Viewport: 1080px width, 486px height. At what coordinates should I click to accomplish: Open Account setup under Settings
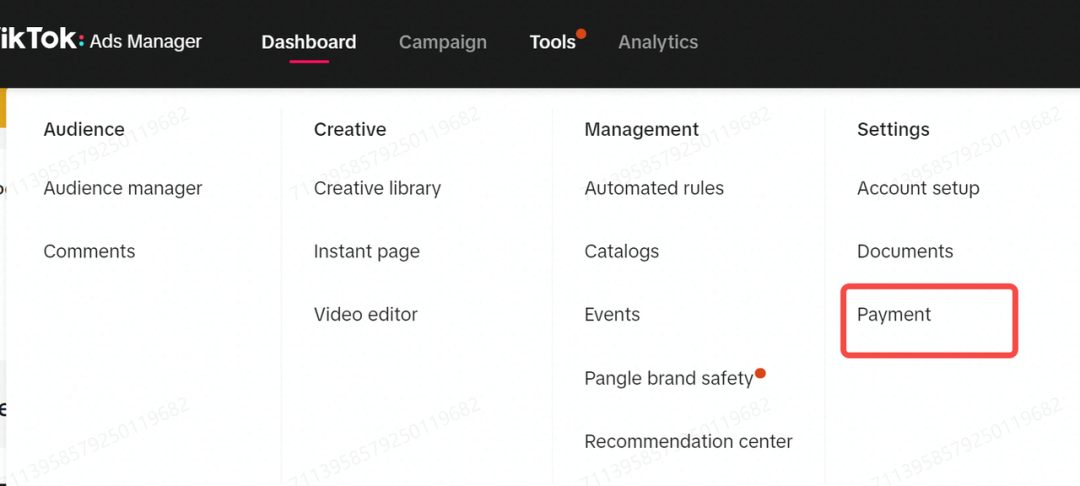coord(918,188)
